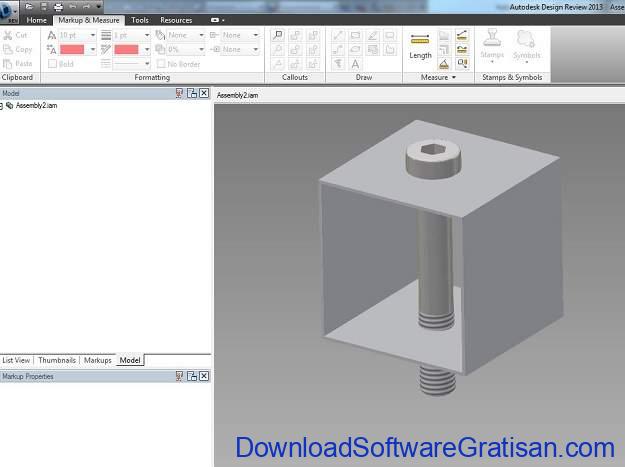Screen dimensions: 625x467
Task: Close the Markup Properties panel
Action: [204, 376]
